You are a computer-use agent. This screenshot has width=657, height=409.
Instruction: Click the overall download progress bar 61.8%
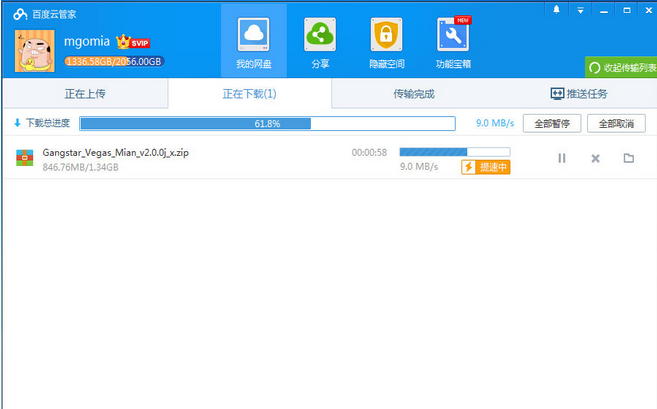[x=267, y=124]
